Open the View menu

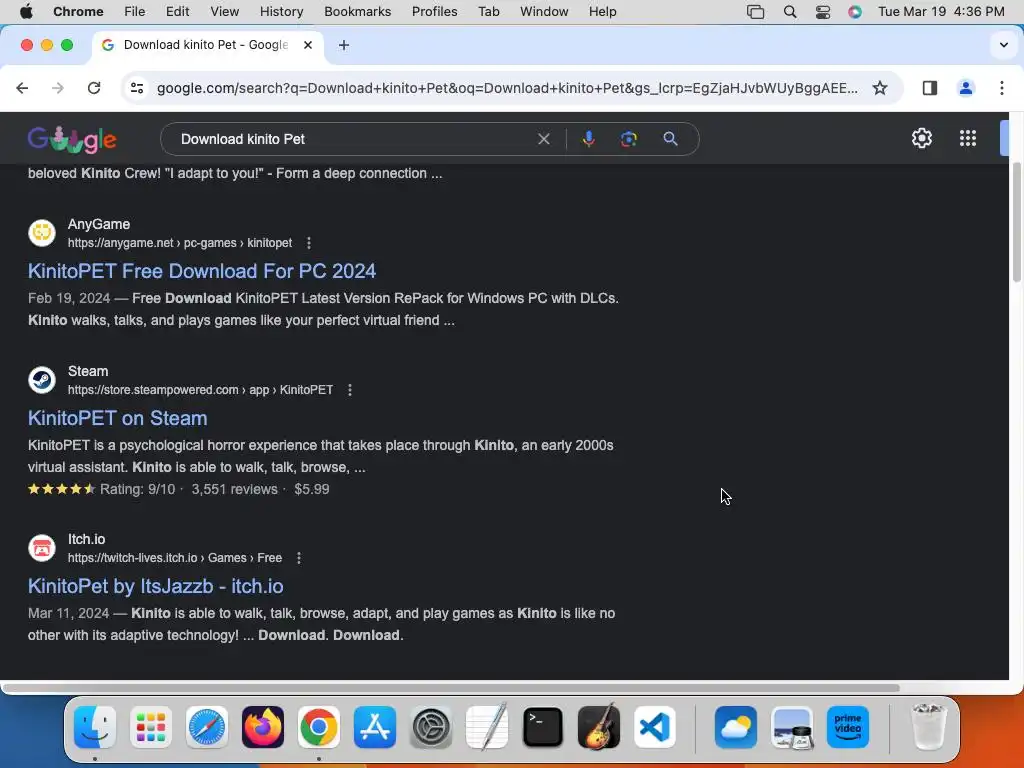click(x=225, y=12)
